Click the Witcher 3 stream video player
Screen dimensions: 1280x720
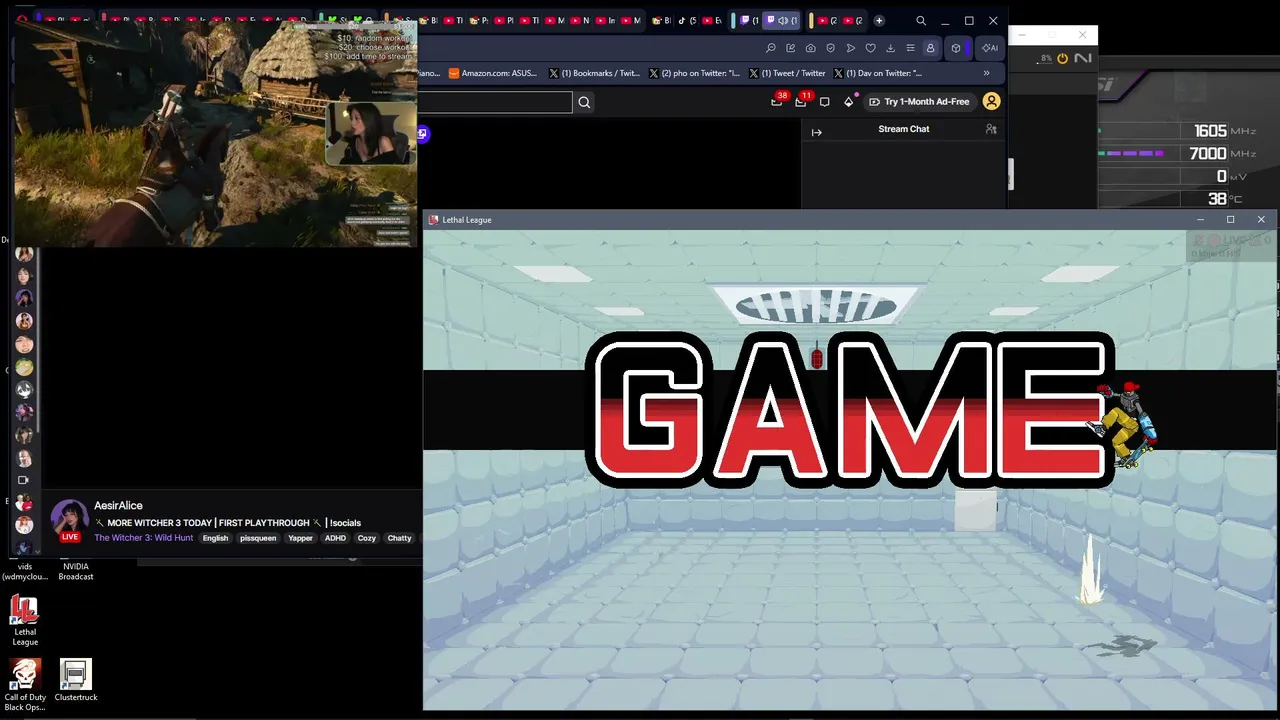[216, 133]
